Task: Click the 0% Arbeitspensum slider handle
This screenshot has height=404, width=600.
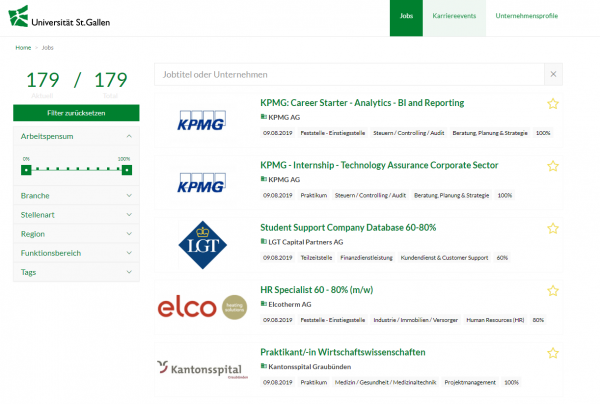Action: pyautogui.click(x=26, y=170)
